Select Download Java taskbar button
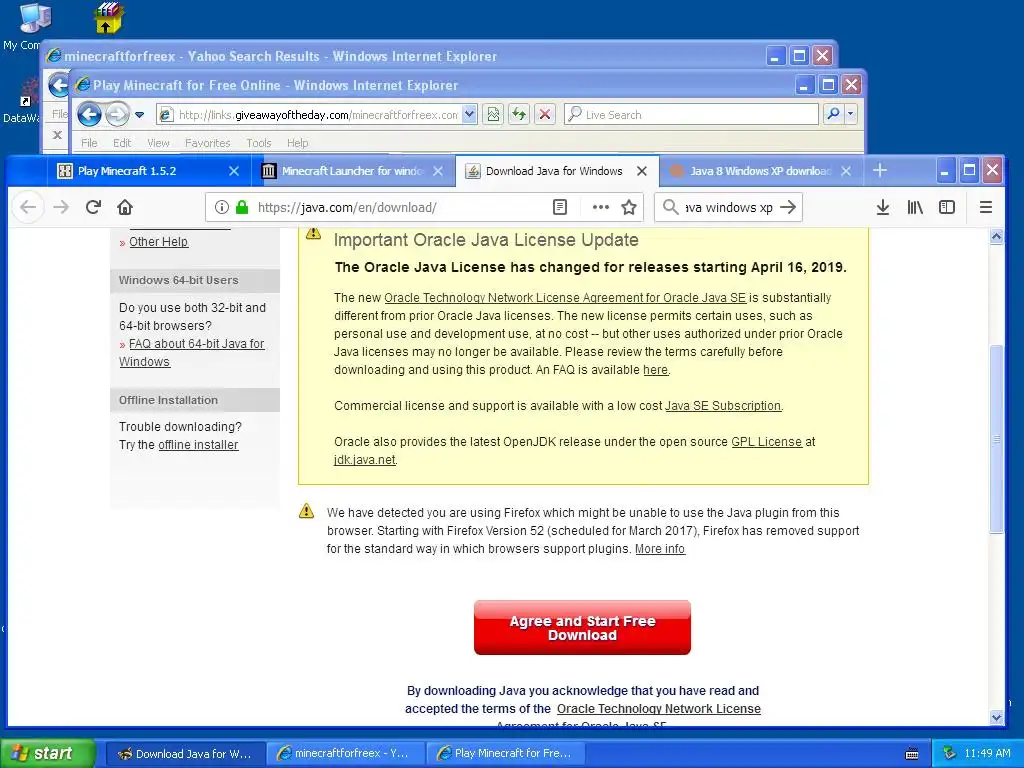Viewport: 1024px width, 768px height. click(x=185, y=754)
